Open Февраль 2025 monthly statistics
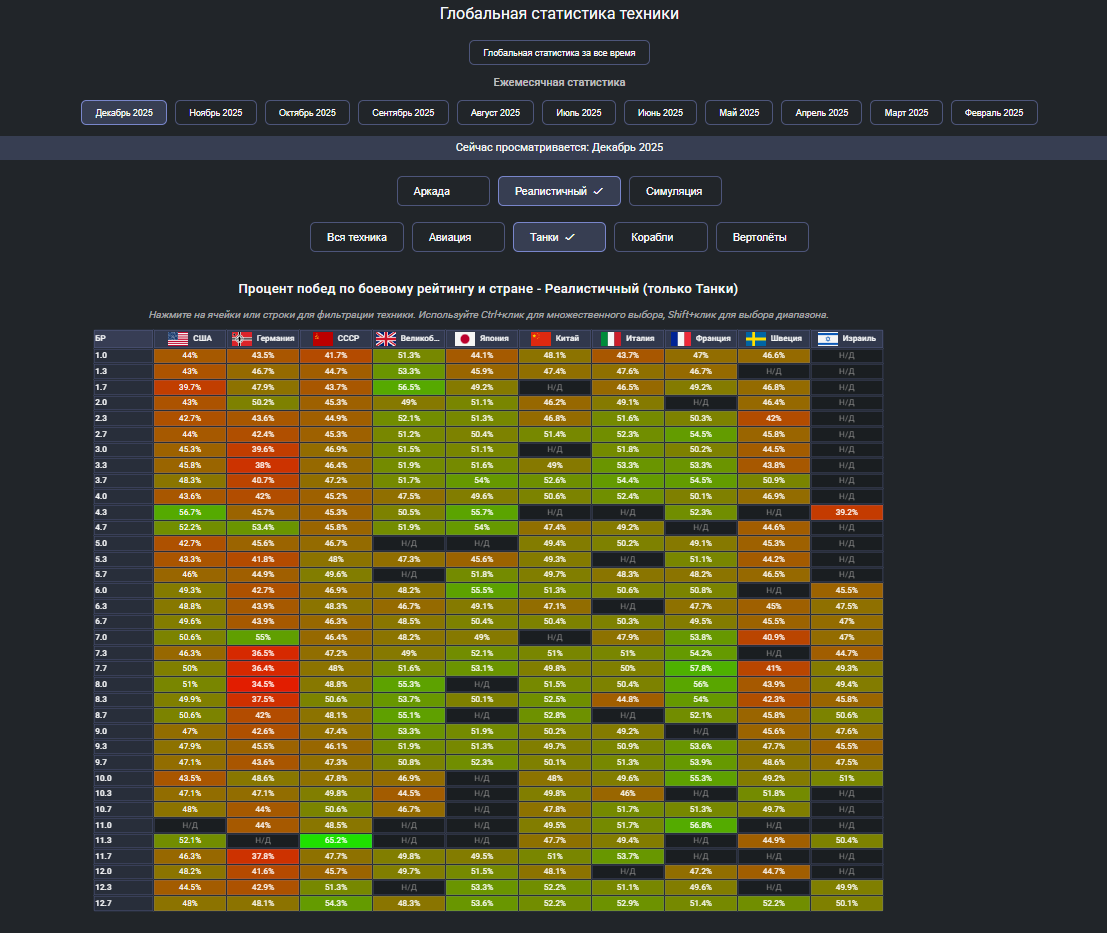 tap(994, 113)
